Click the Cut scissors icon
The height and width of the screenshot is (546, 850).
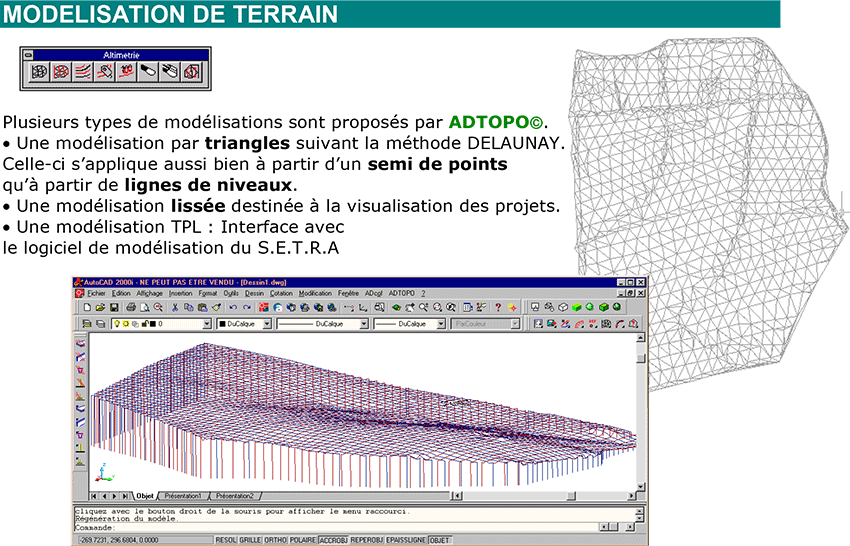[x=175, y=307]
